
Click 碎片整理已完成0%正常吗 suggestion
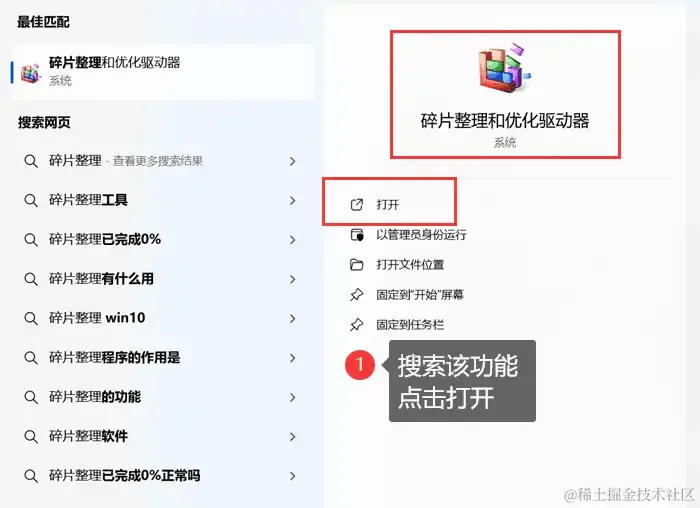coord(163,475)
